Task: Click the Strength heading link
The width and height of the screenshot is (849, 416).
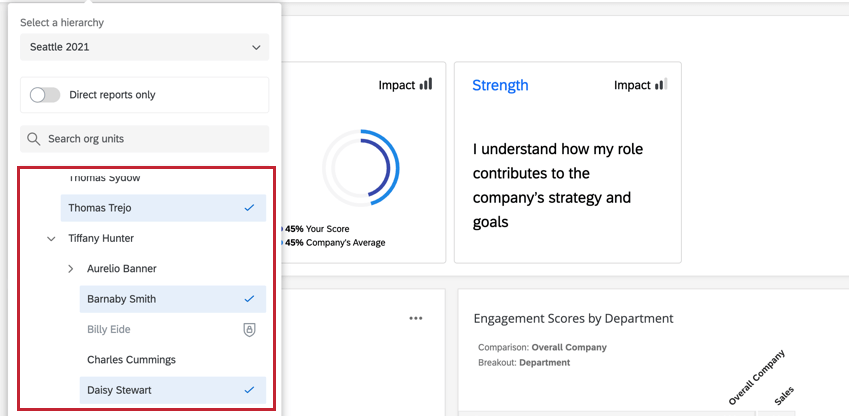Action: [x=500, y=85]
